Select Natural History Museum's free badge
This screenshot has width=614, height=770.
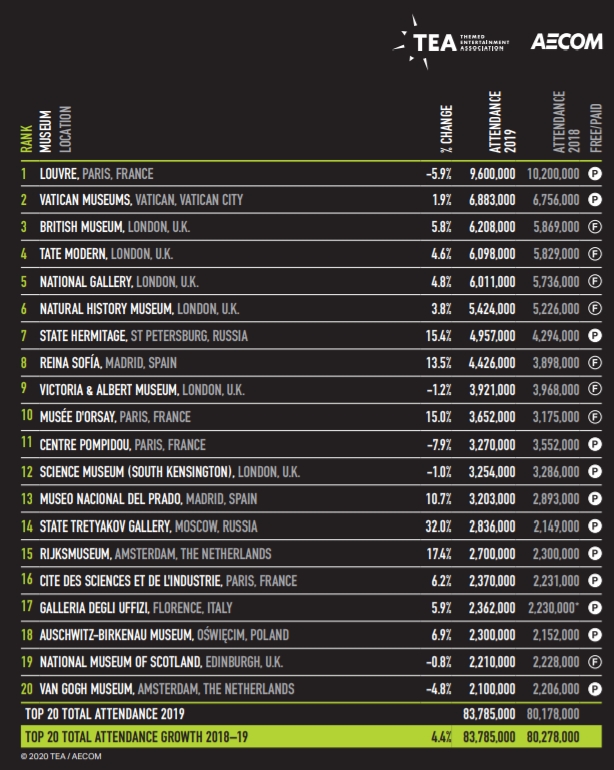click(595, 308)
